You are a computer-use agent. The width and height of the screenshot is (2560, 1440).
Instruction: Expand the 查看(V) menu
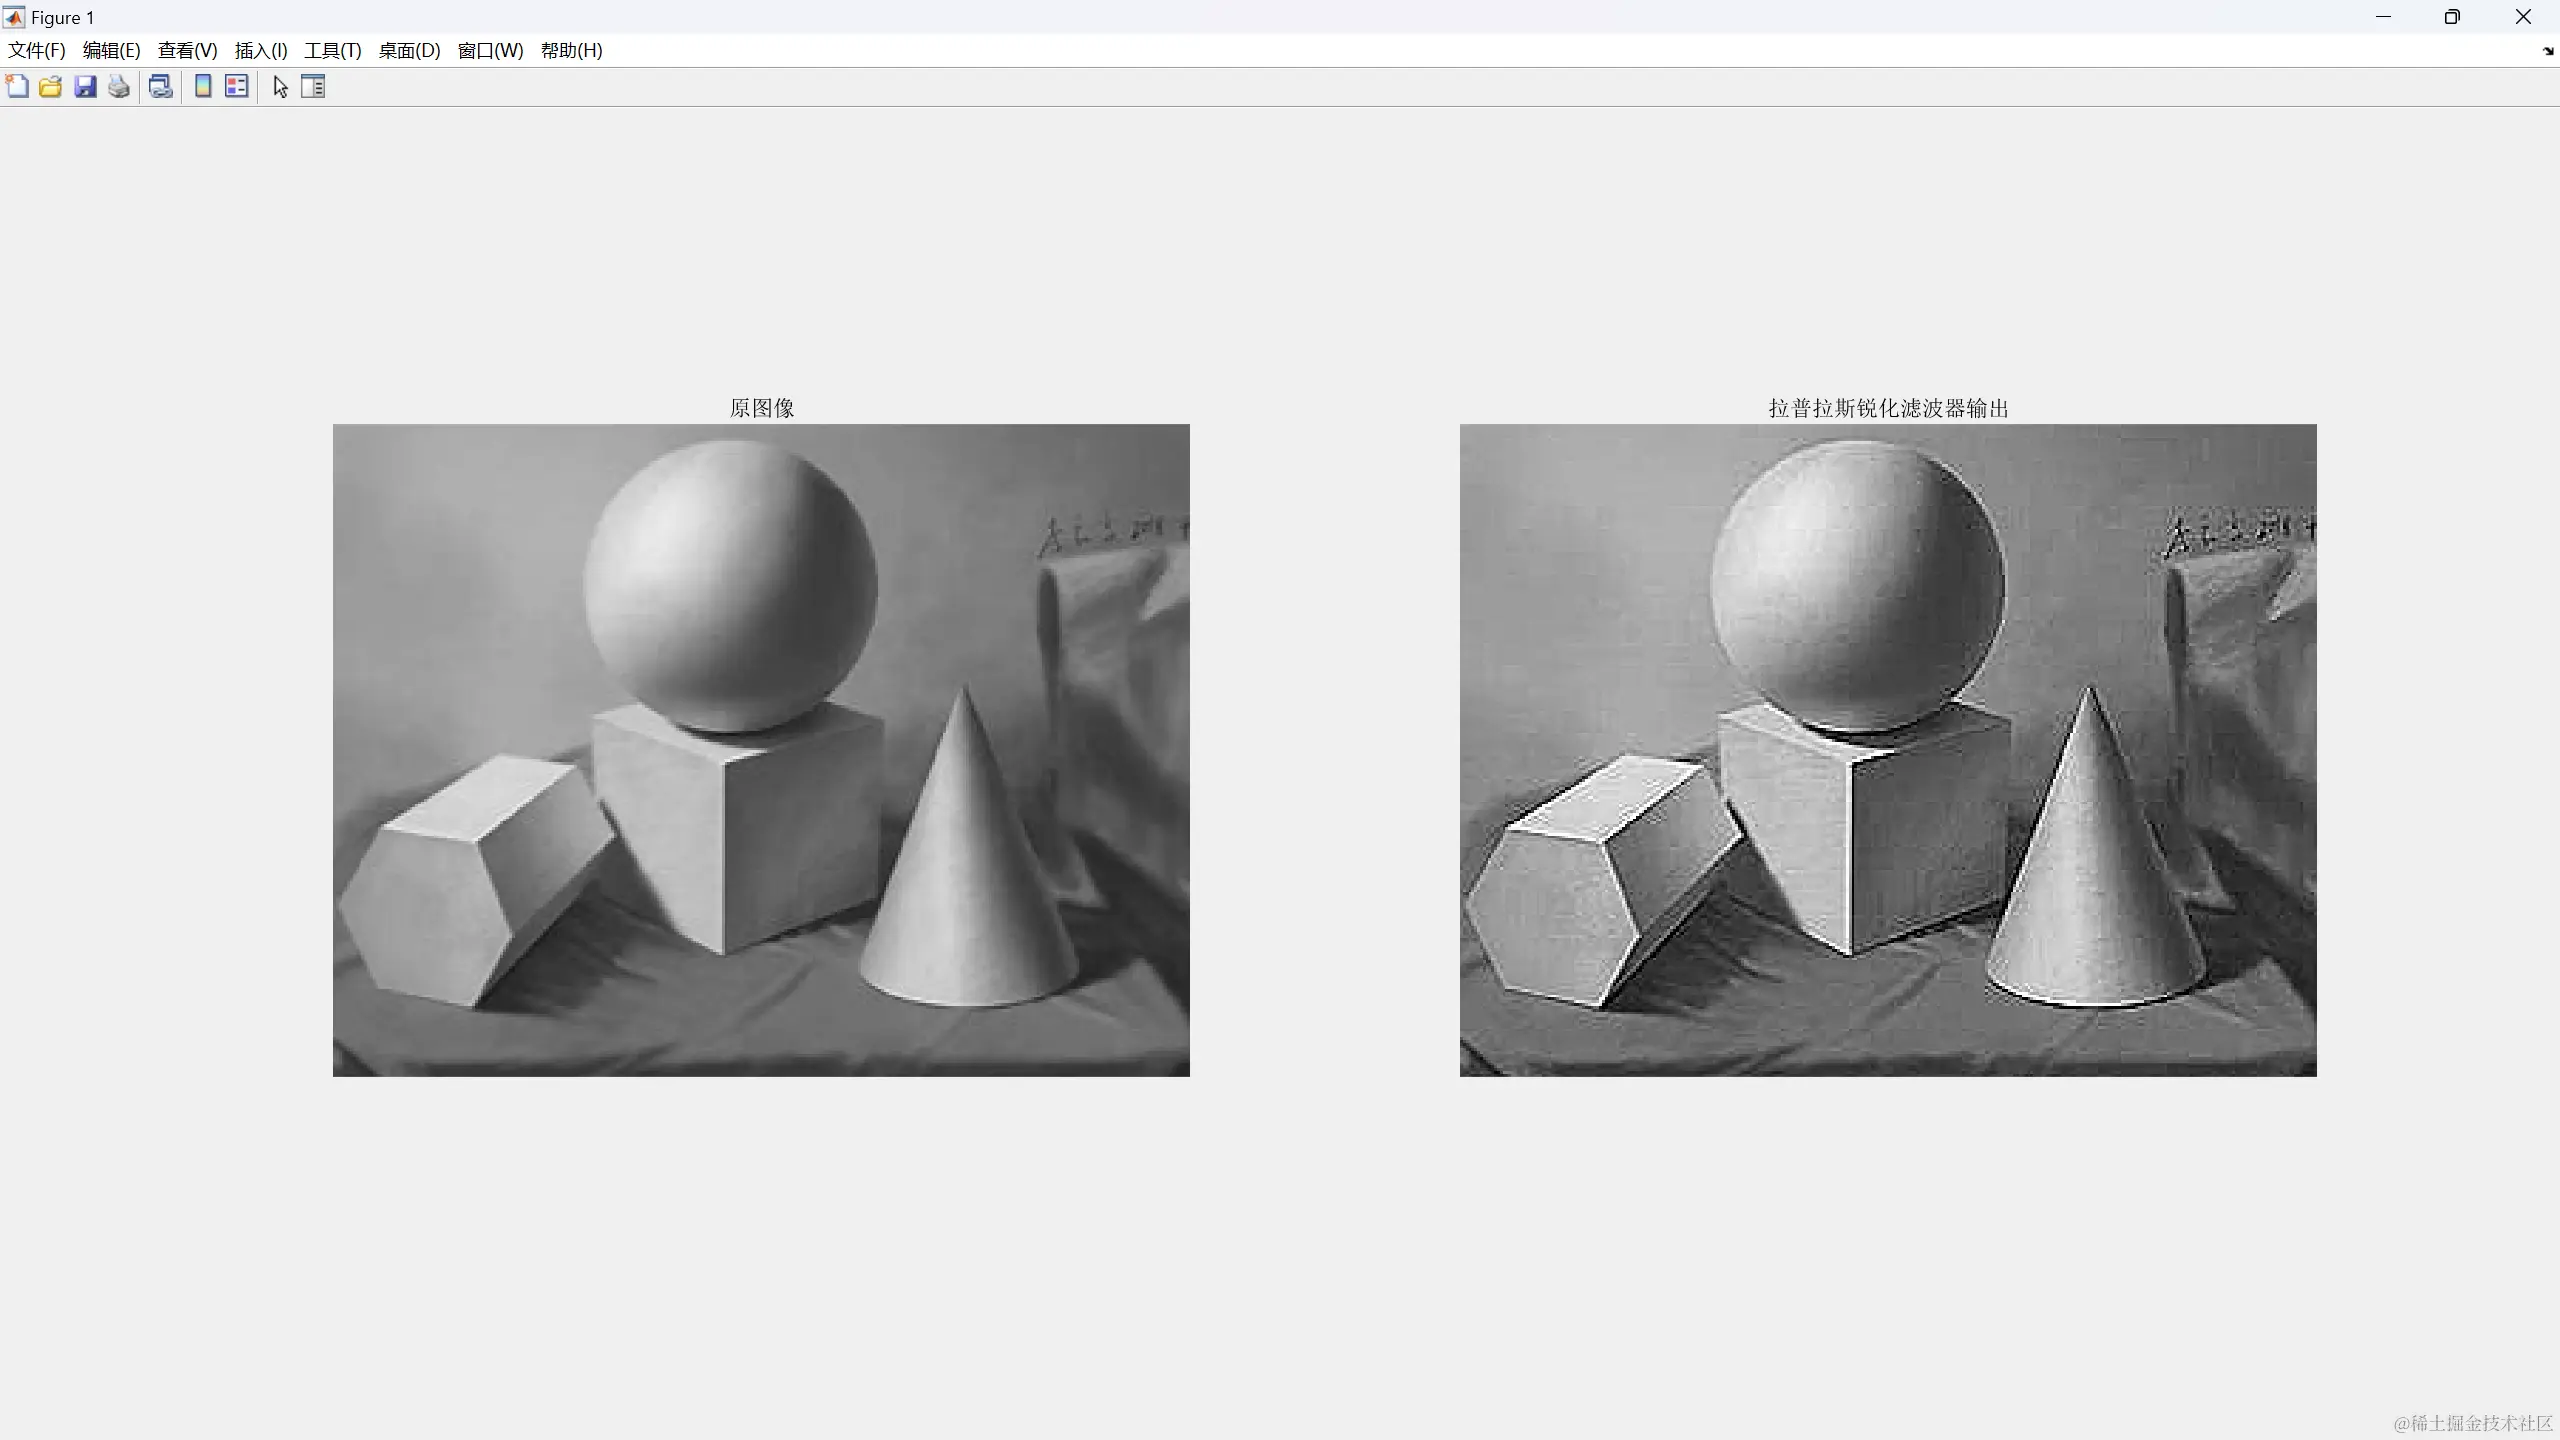pyautogui.click(x=187, y=51)
